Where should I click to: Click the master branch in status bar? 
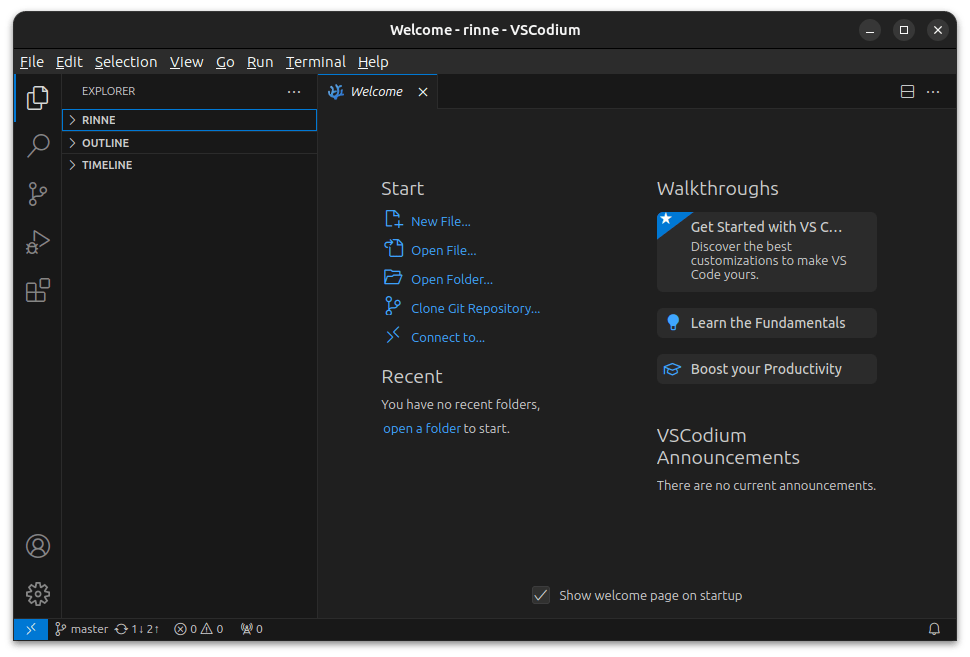(82, 629)
